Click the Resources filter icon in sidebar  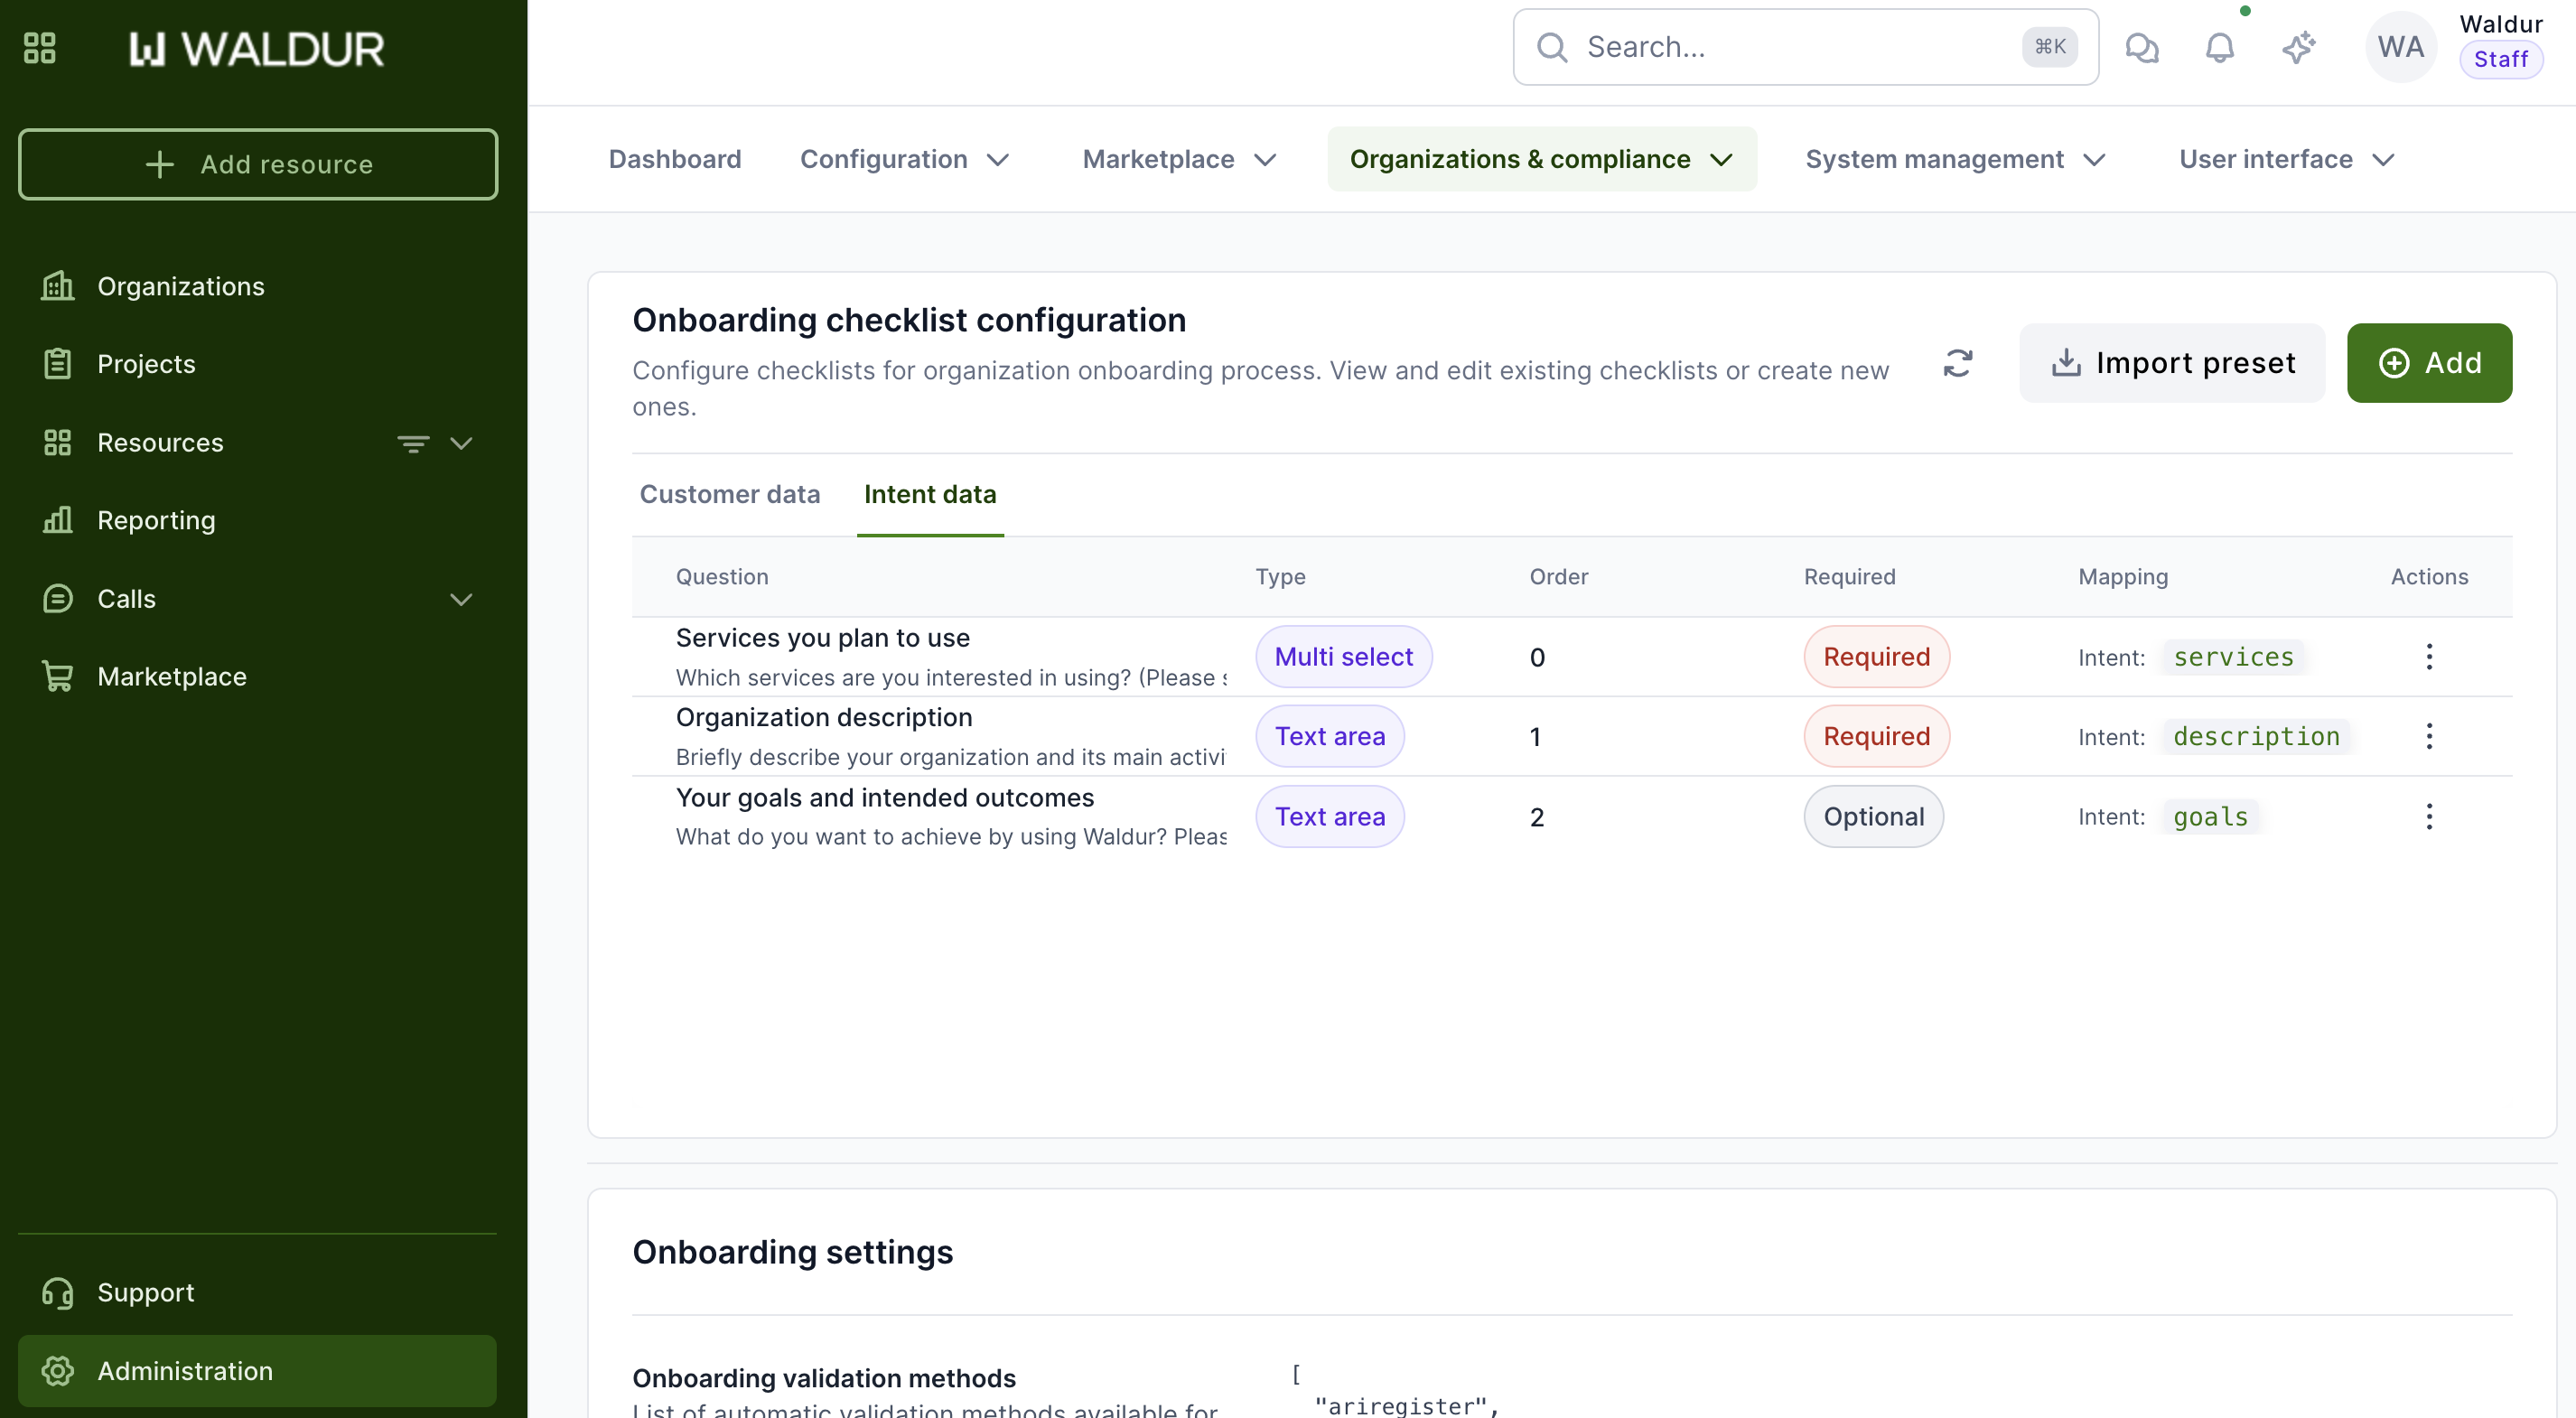pos(413,443)
